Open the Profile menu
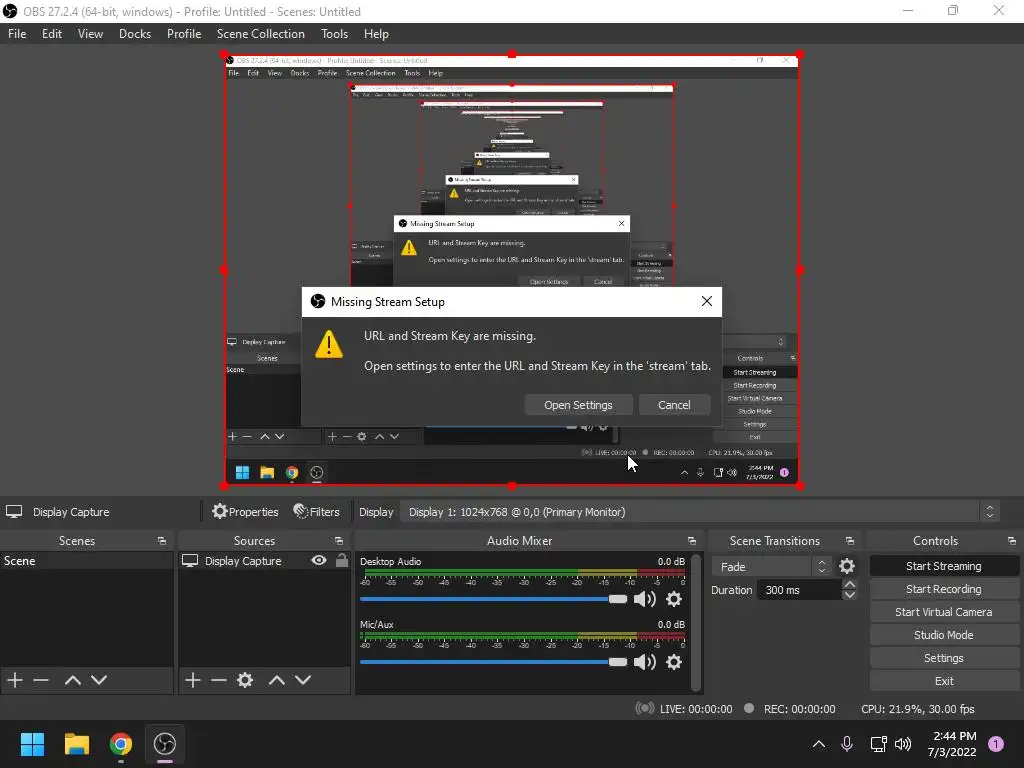1024x768 pixels. point(184,34)
